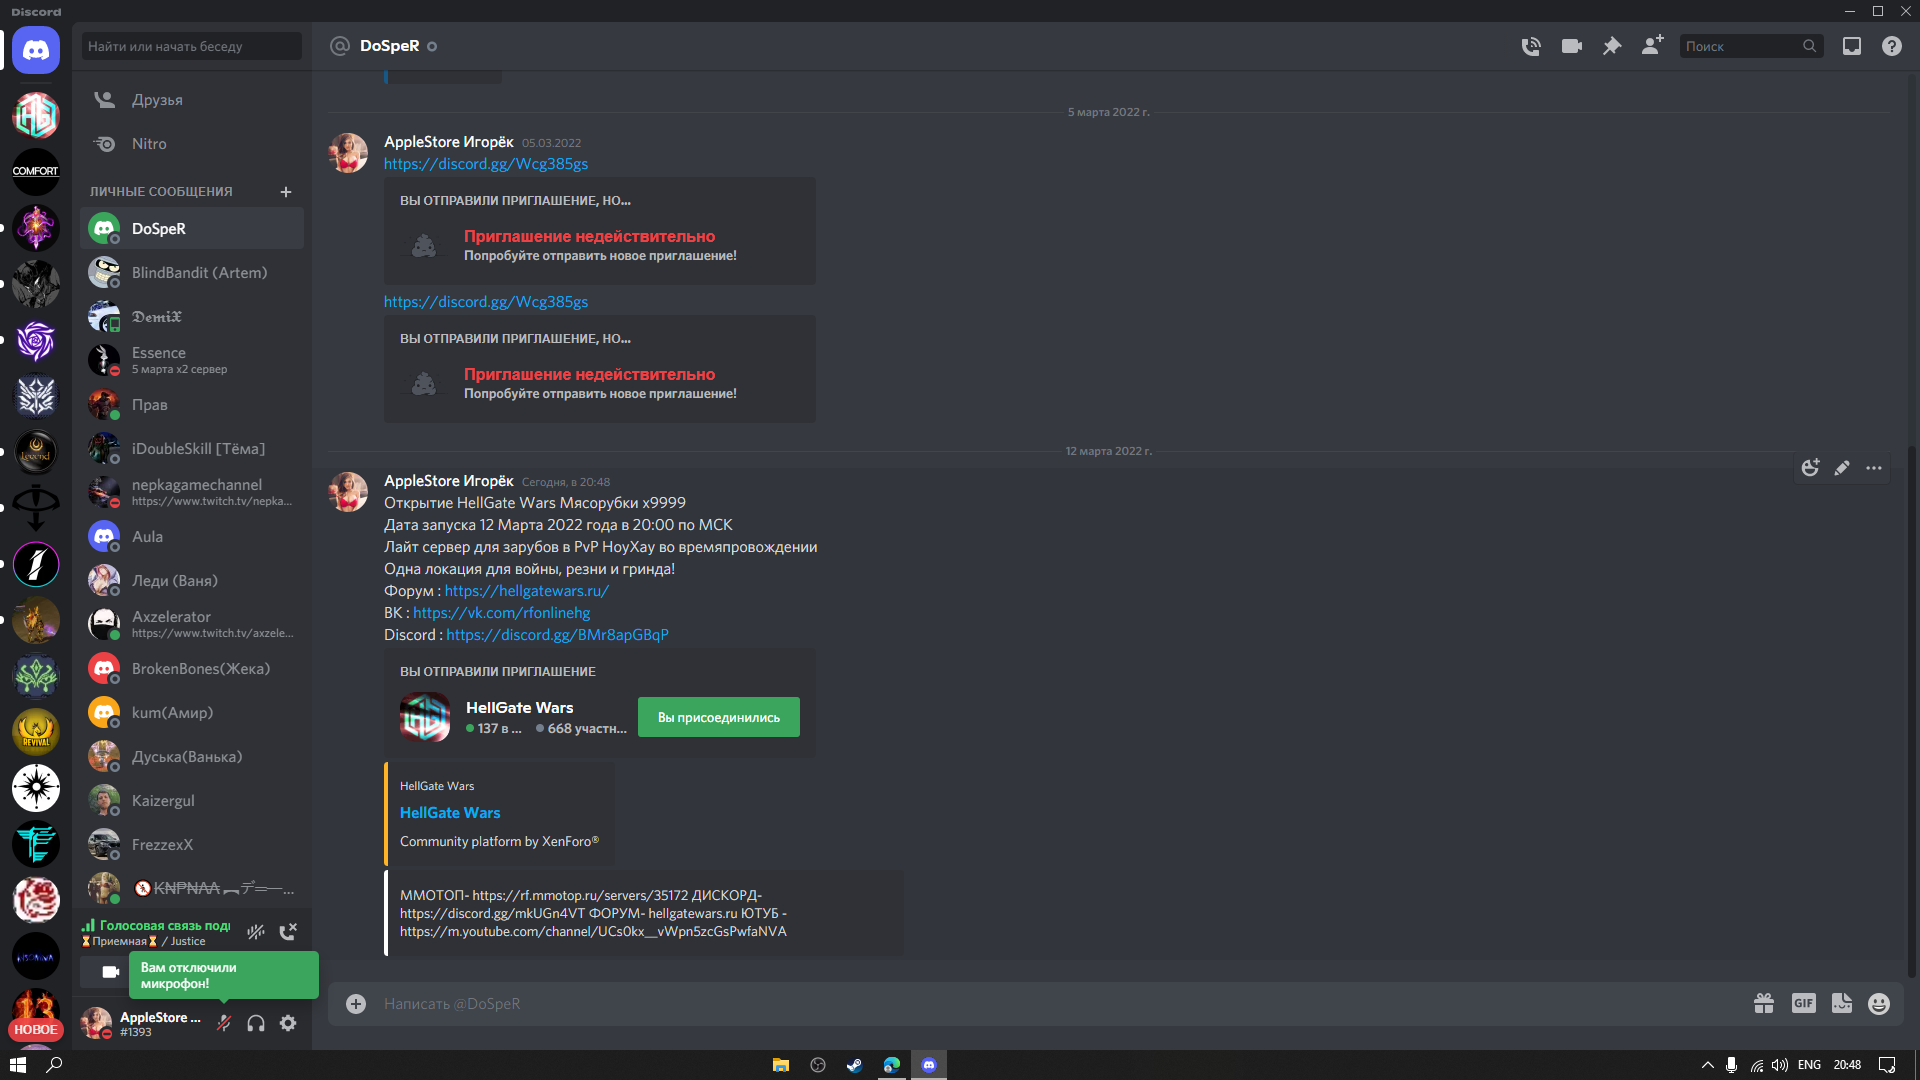The height and width of the screenshot is (1080, 1920).
Task: Open Steam from taskbar
Action: (x=855, y=1065)
